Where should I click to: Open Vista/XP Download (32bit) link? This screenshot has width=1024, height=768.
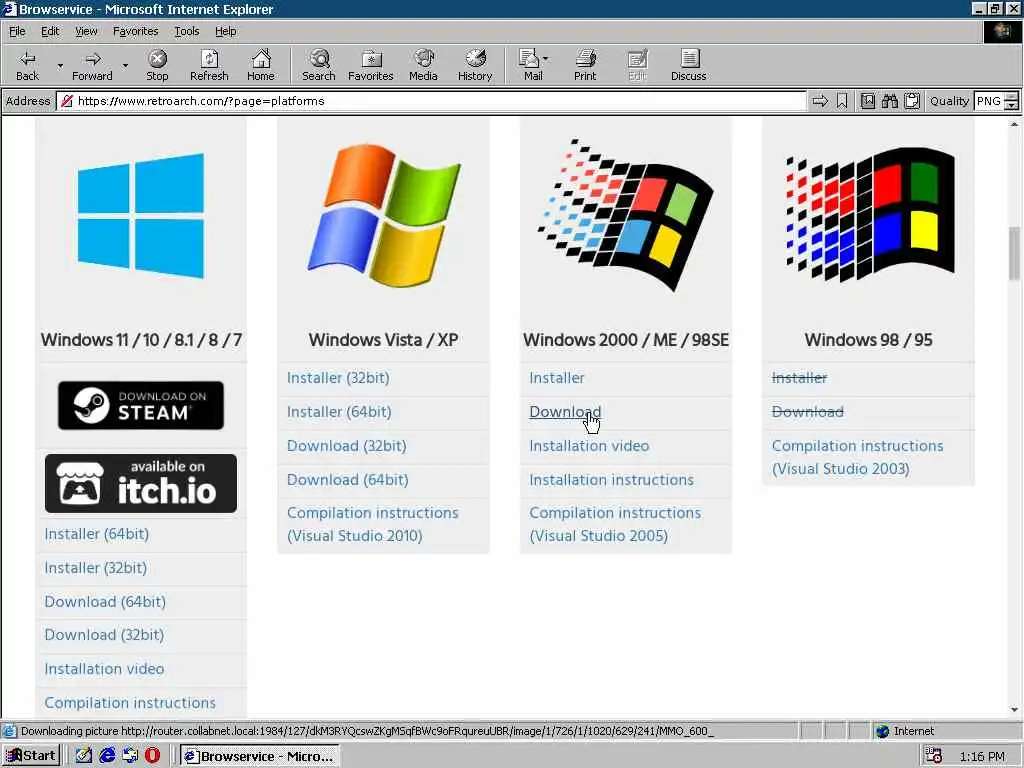coord(347,446)
